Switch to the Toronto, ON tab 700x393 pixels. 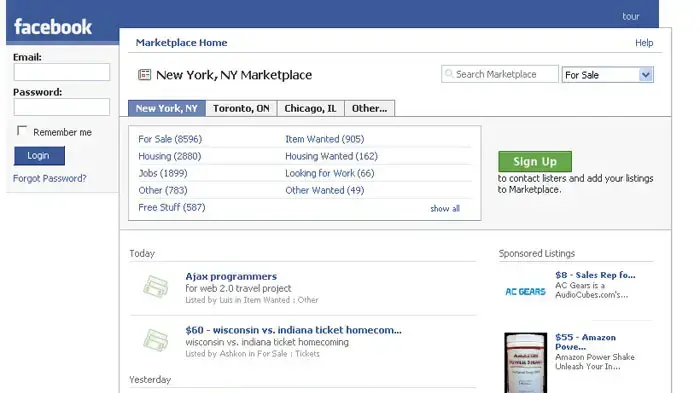(x=241, y=109)
